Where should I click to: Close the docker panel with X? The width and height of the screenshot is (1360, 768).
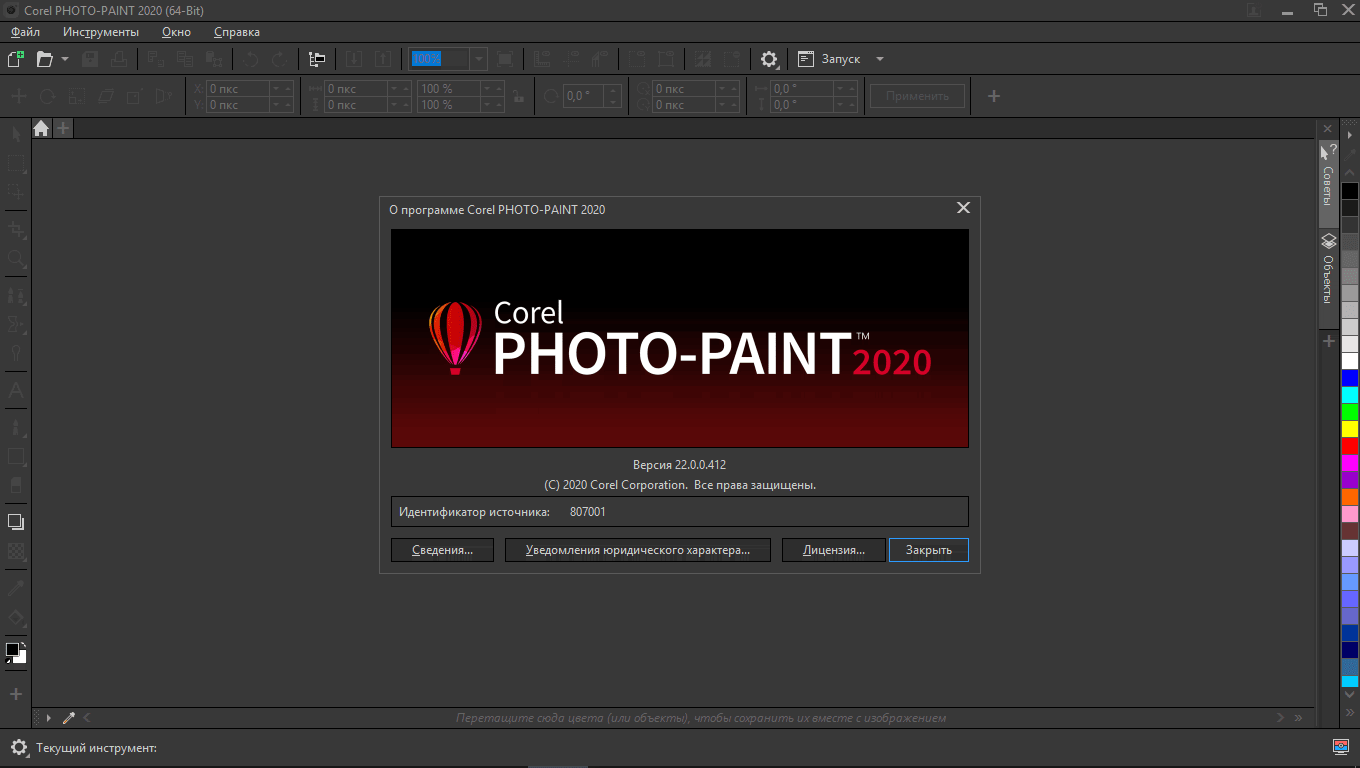pos(1328,129)
